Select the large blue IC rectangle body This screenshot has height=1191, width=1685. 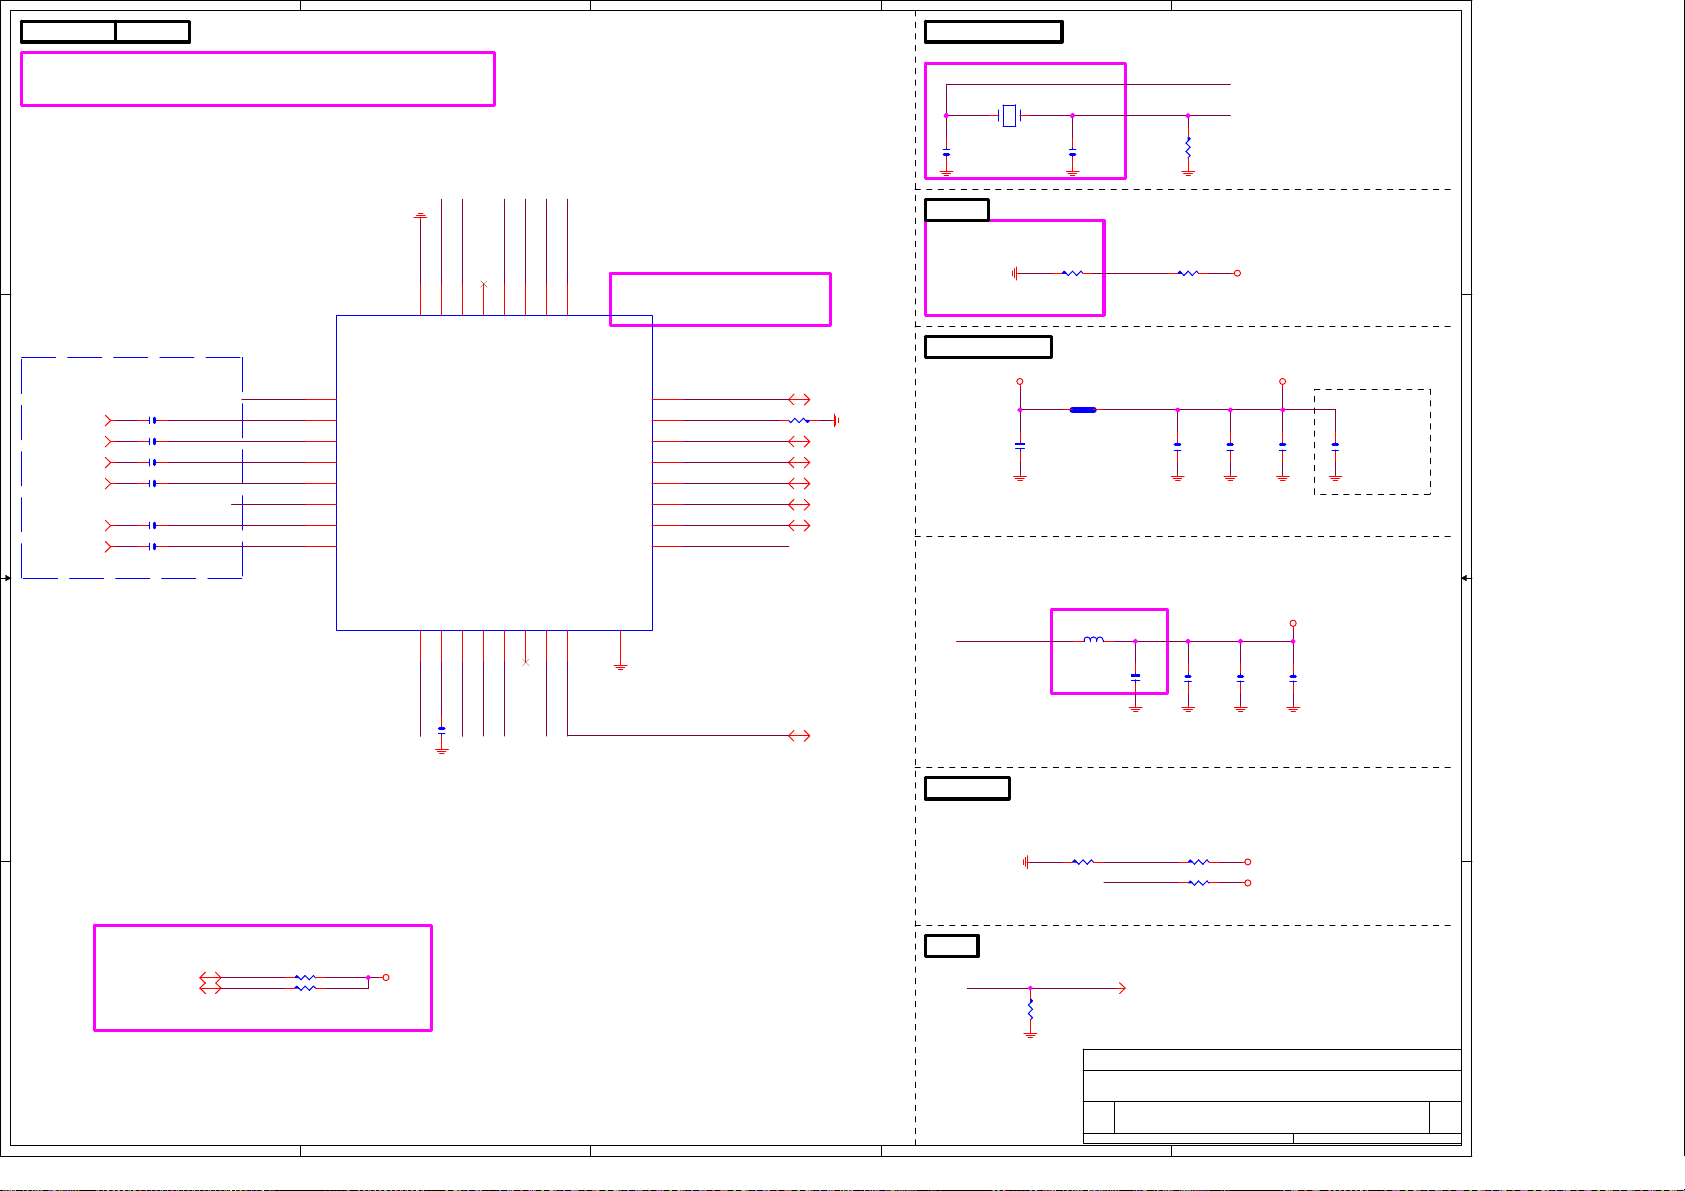pos(494,473)
